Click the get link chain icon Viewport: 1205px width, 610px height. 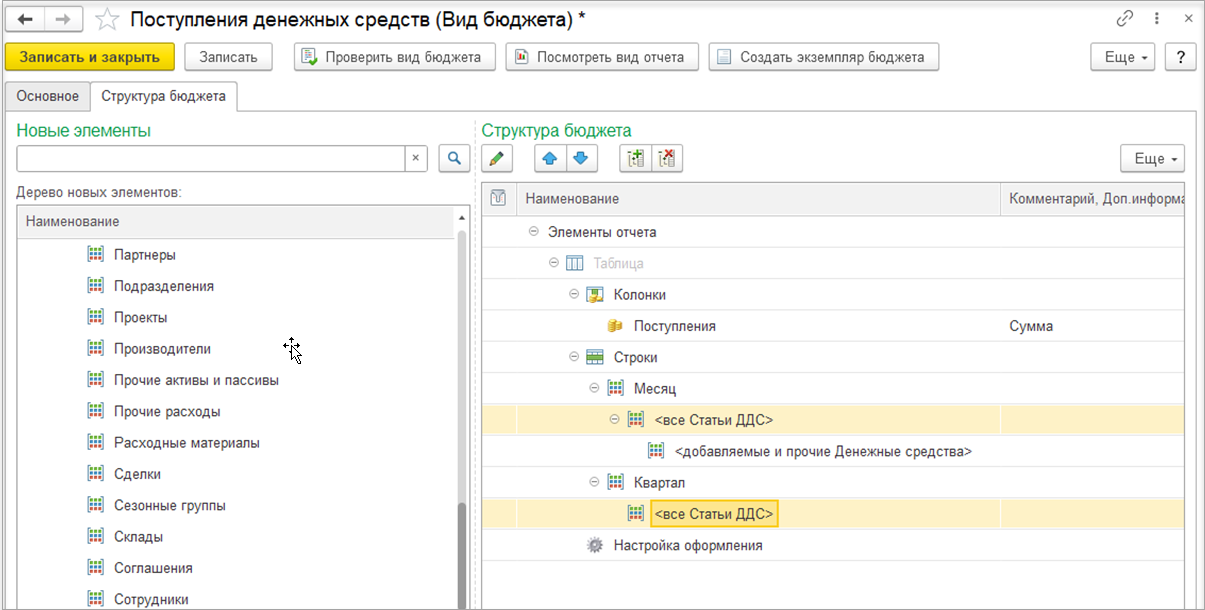pos(1125,20)
